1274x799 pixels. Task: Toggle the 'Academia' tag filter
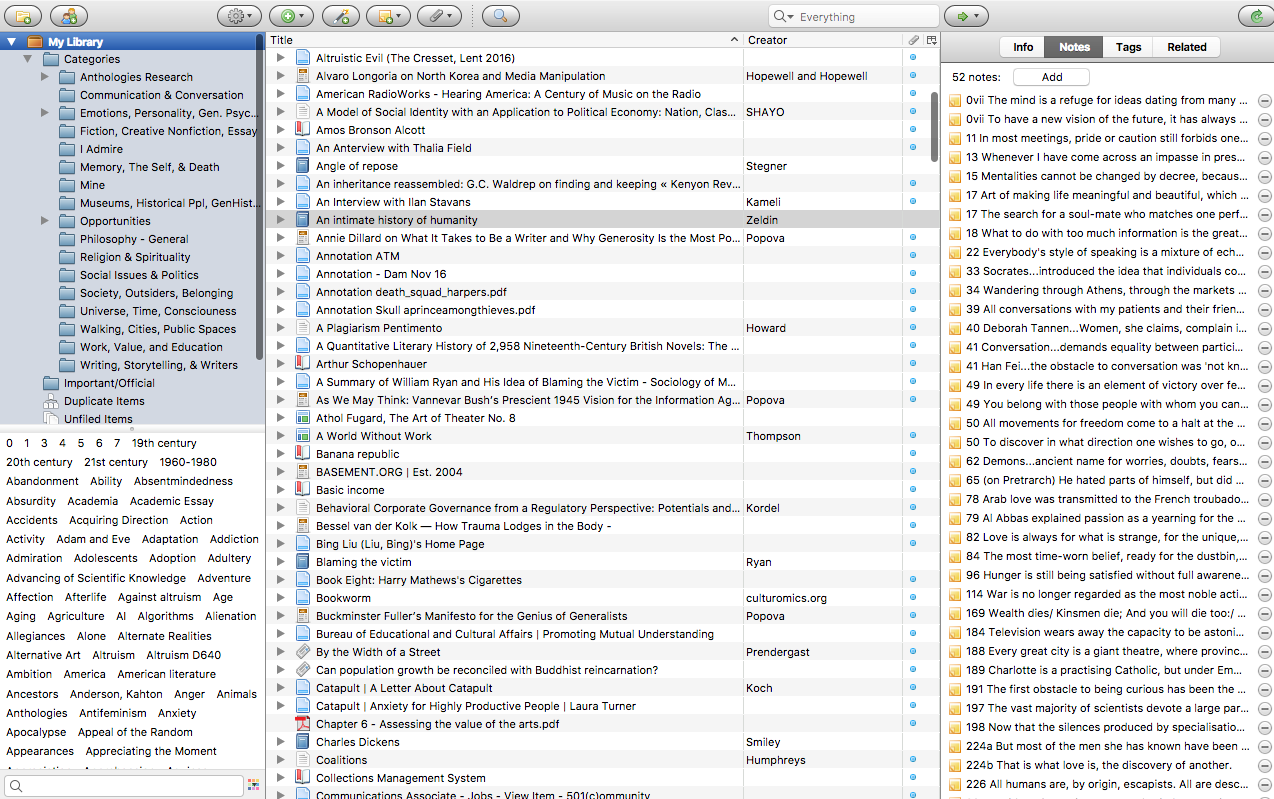click(x=93, y=501)
